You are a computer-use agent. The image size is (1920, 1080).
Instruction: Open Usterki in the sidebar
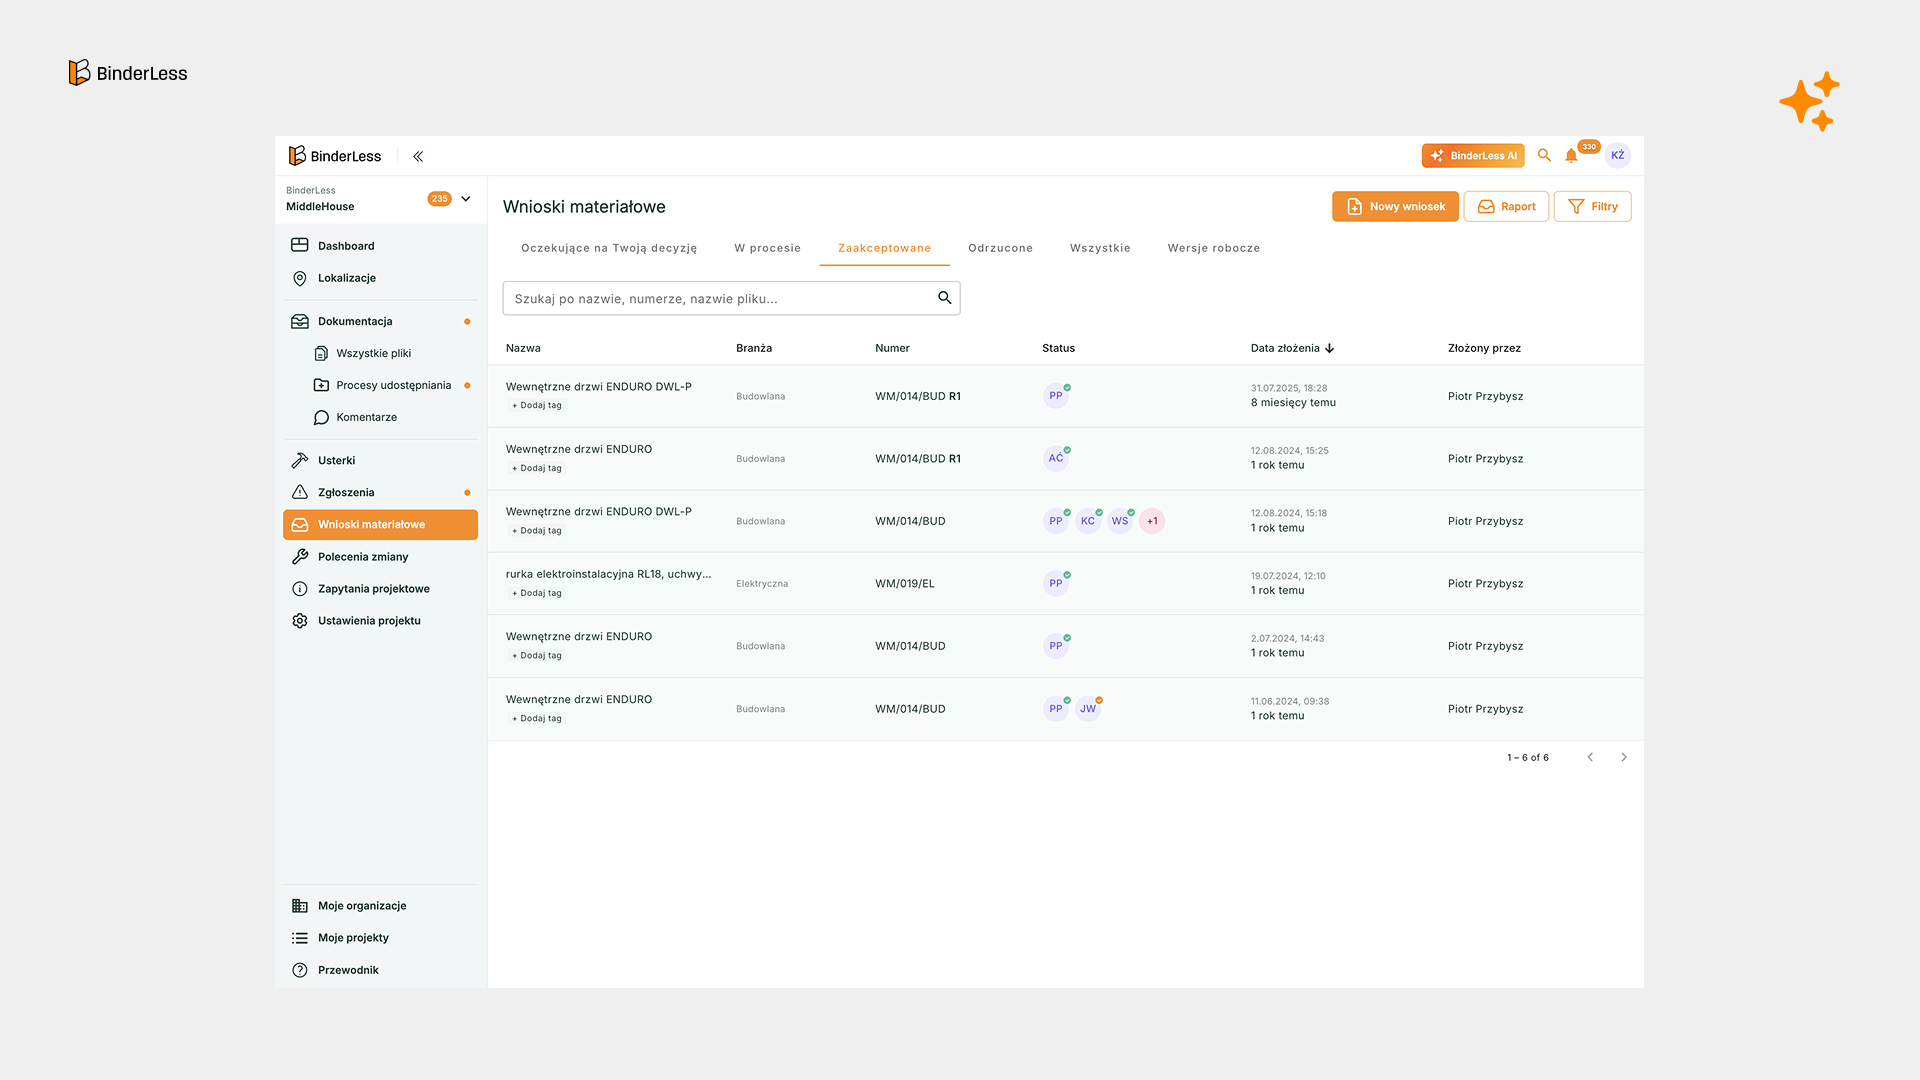tap(336, 461)
